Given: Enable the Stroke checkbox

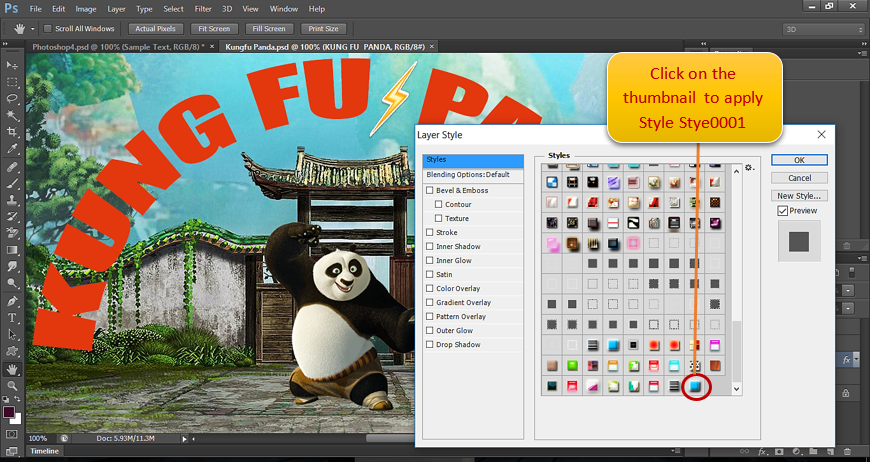Looking at the screenshot, I should coord(429,232).
